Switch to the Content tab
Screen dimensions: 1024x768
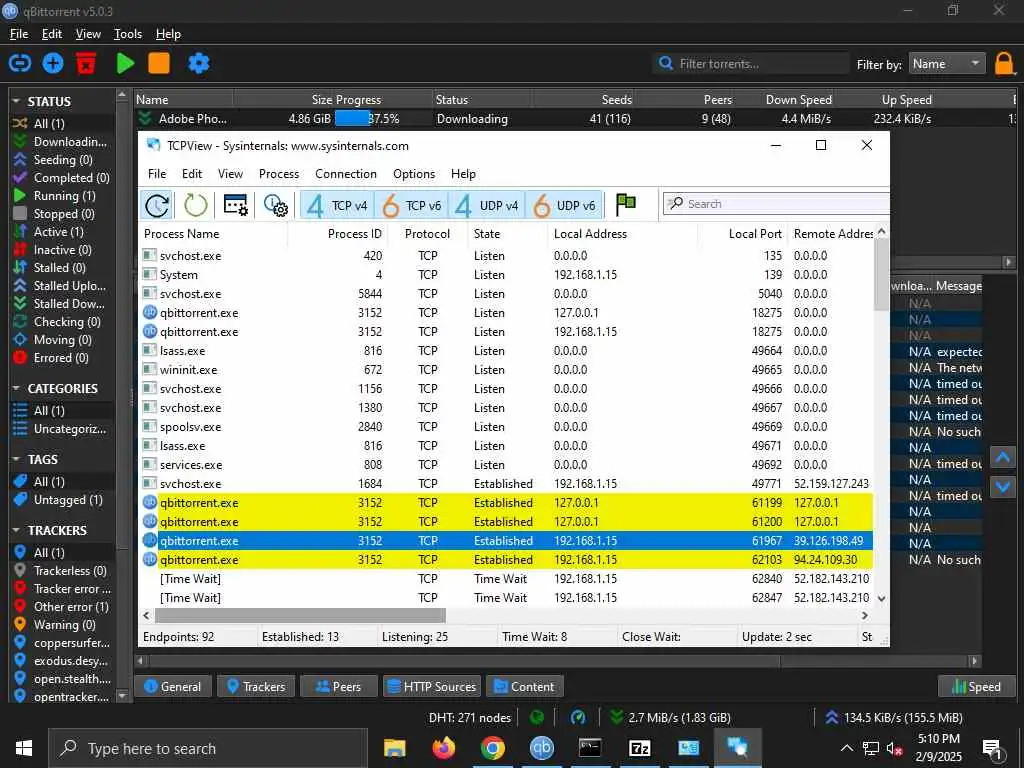click(524, 686)
